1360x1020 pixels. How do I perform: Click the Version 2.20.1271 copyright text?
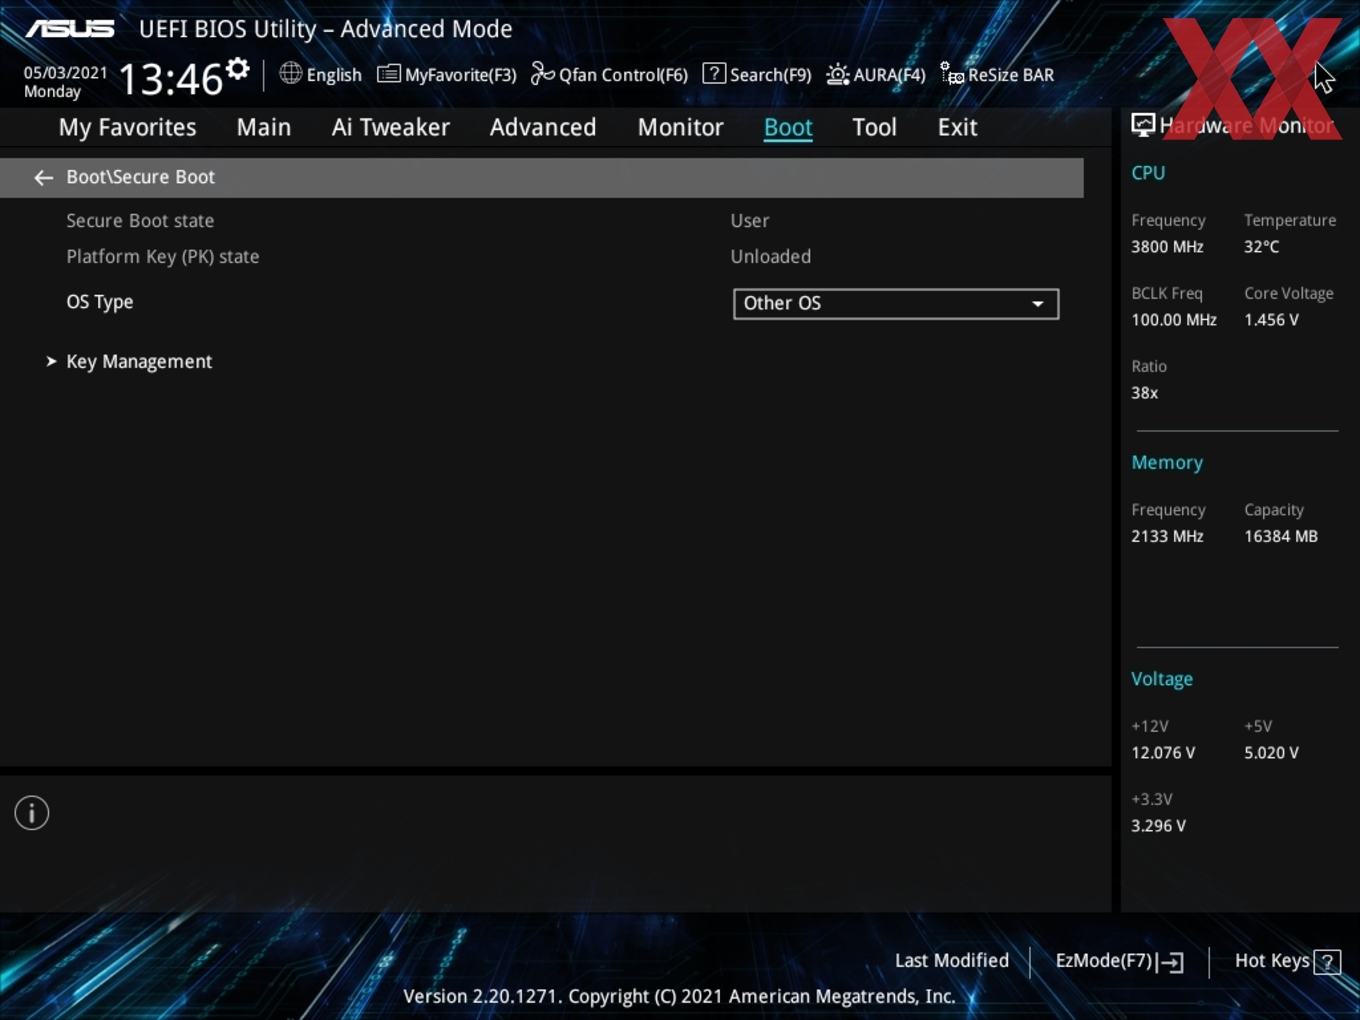679,996
